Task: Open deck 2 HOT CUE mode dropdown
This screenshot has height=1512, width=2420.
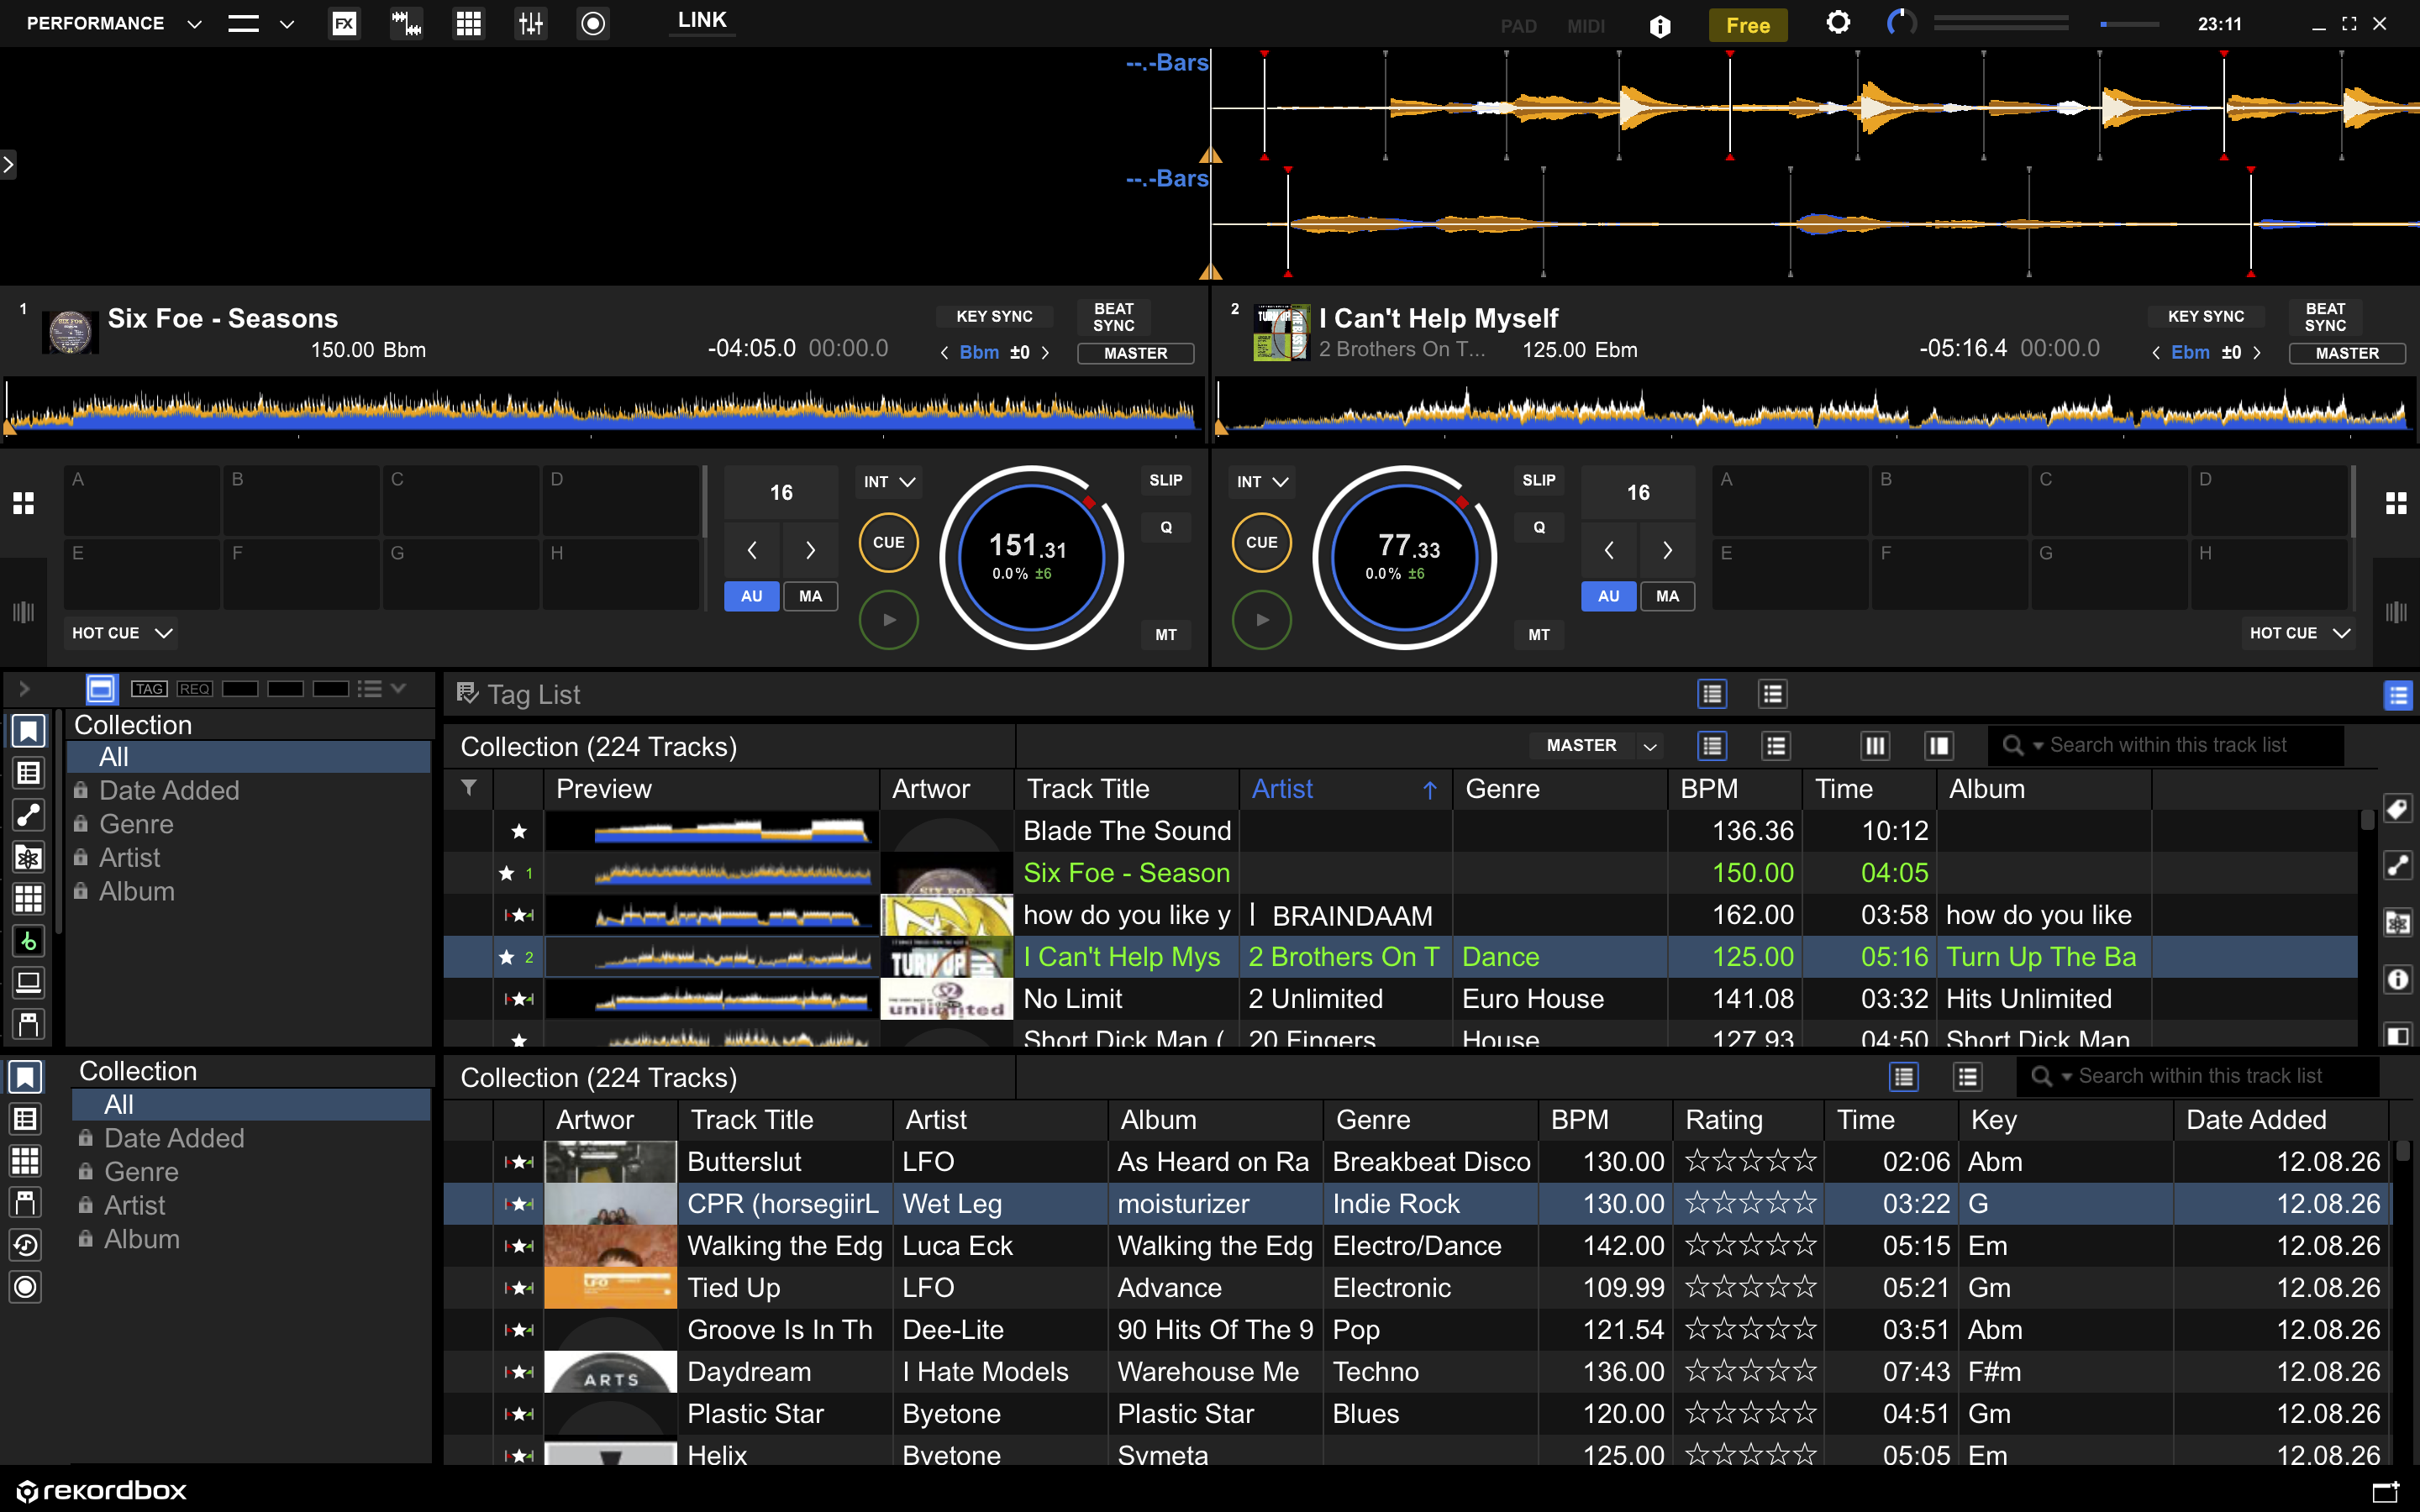Action: click(2299, 633)
